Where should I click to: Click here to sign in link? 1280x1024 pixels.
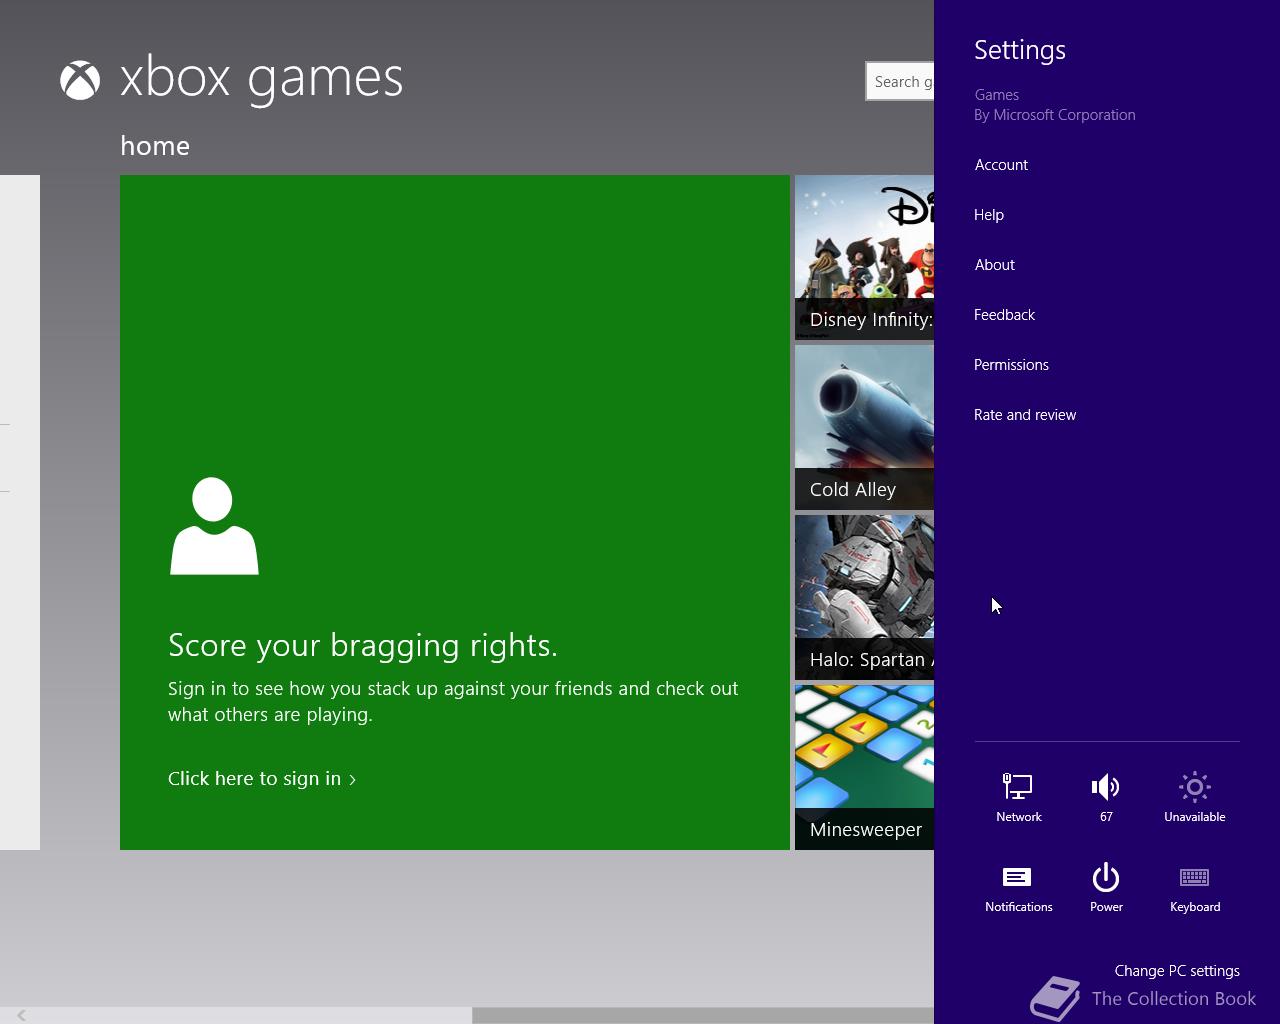[x=262, y=779]
